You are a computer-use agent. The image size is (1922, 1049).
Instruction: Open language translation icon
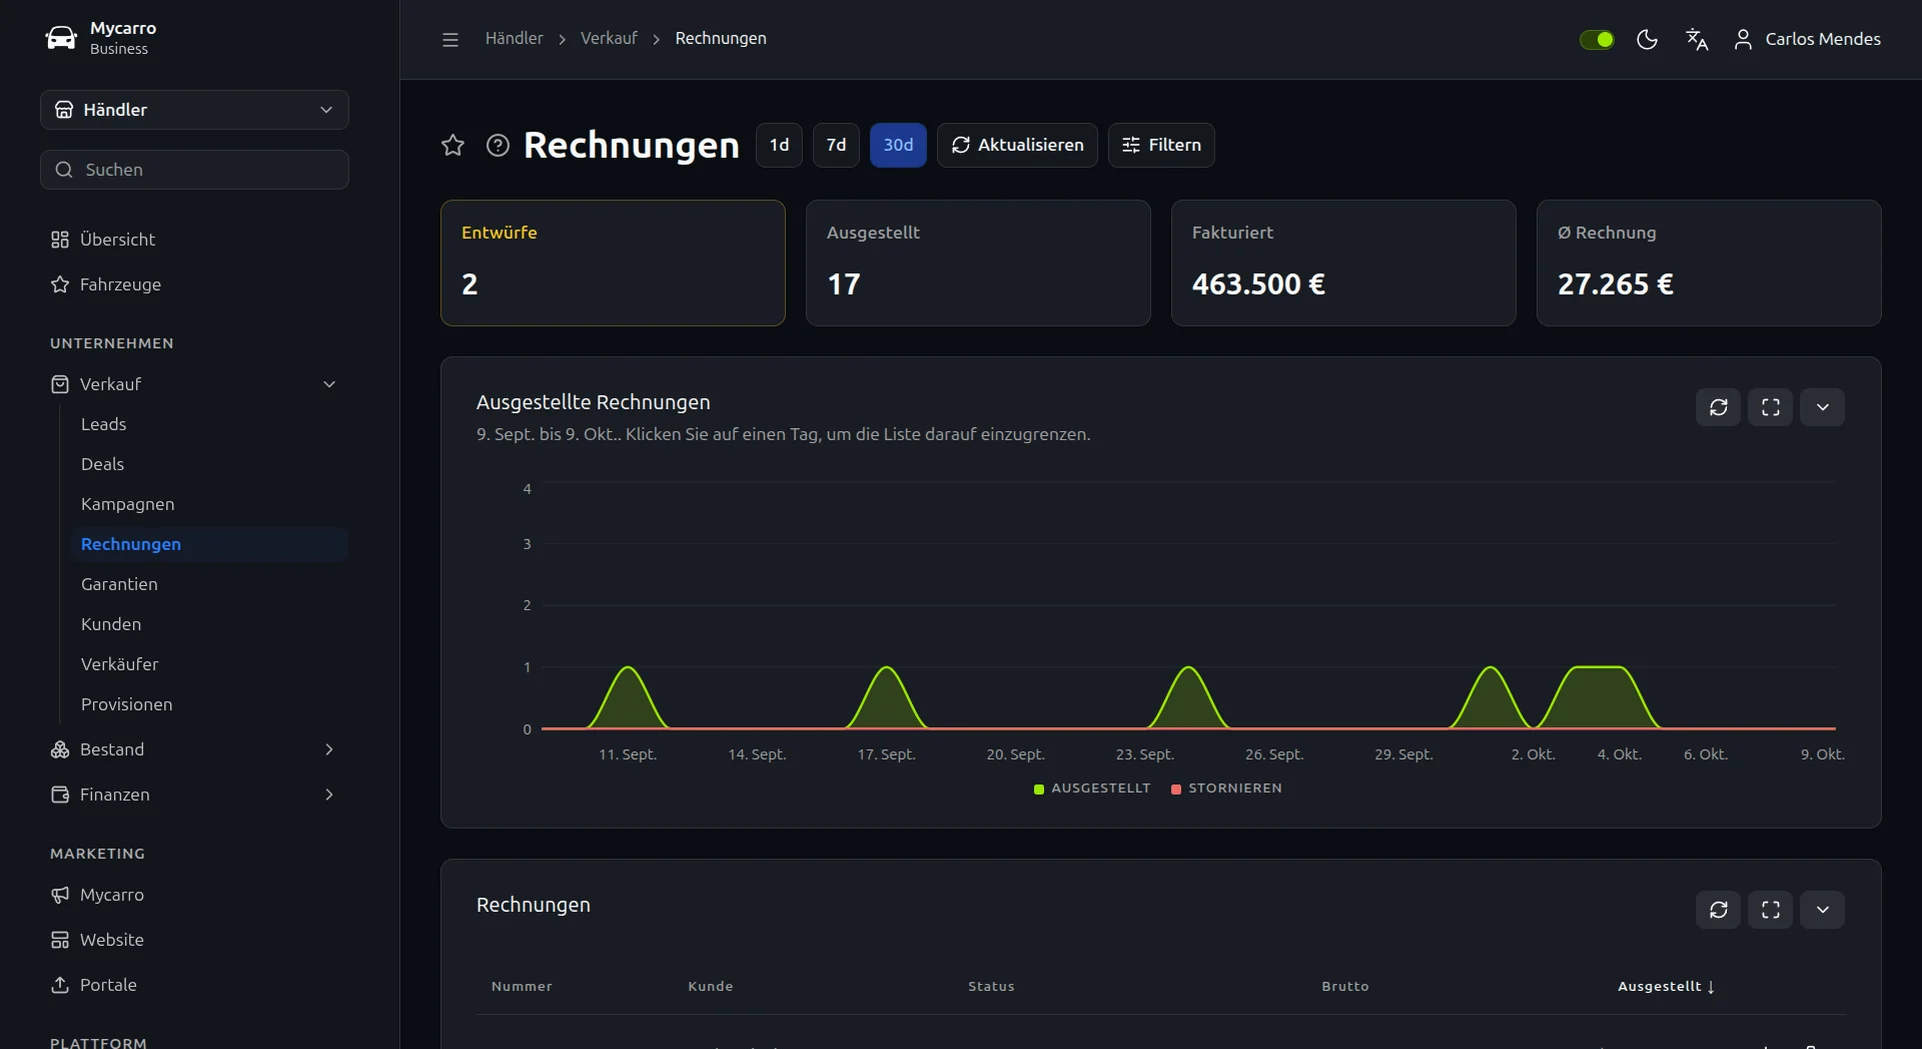tap(1697, 39)
